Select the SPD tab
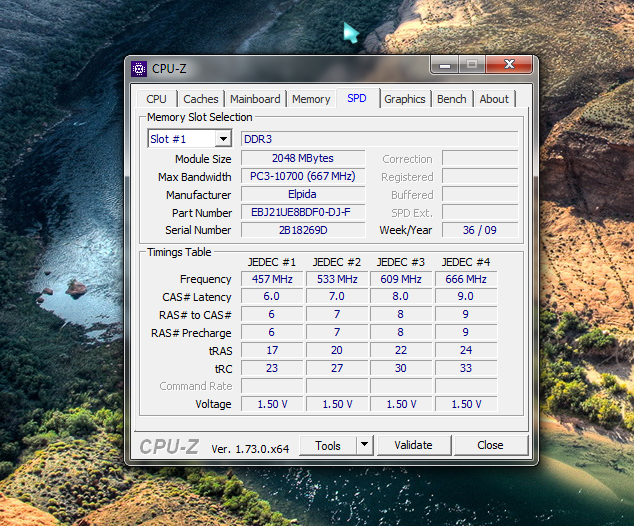Screen dimensions: 634x526 pos(357,98)
